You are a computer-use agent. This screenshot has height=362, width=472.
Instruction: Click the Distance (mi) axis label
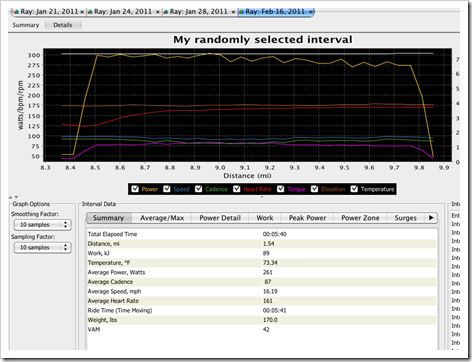coord(247,176)
